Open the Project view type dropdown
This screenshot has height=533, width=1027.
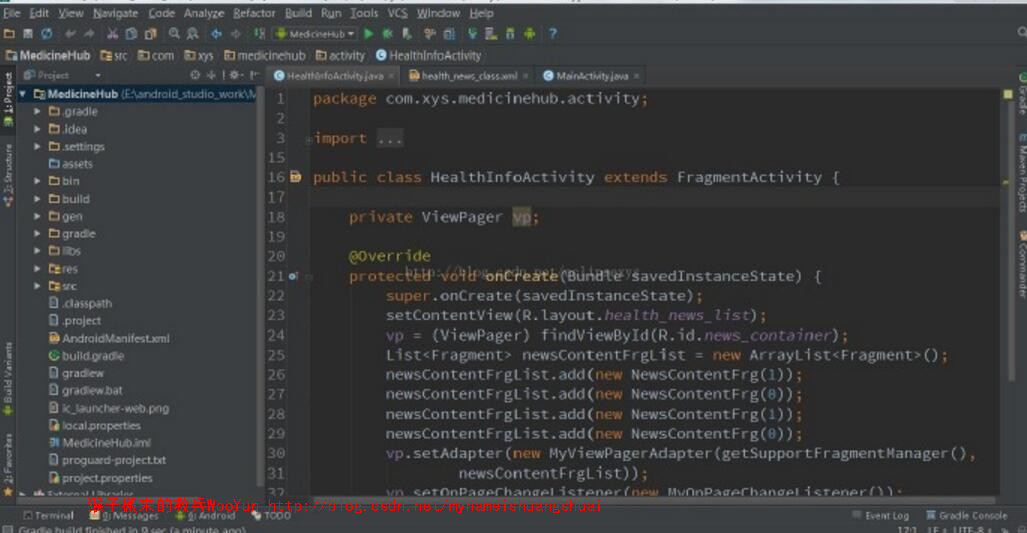tap(98, 75)
